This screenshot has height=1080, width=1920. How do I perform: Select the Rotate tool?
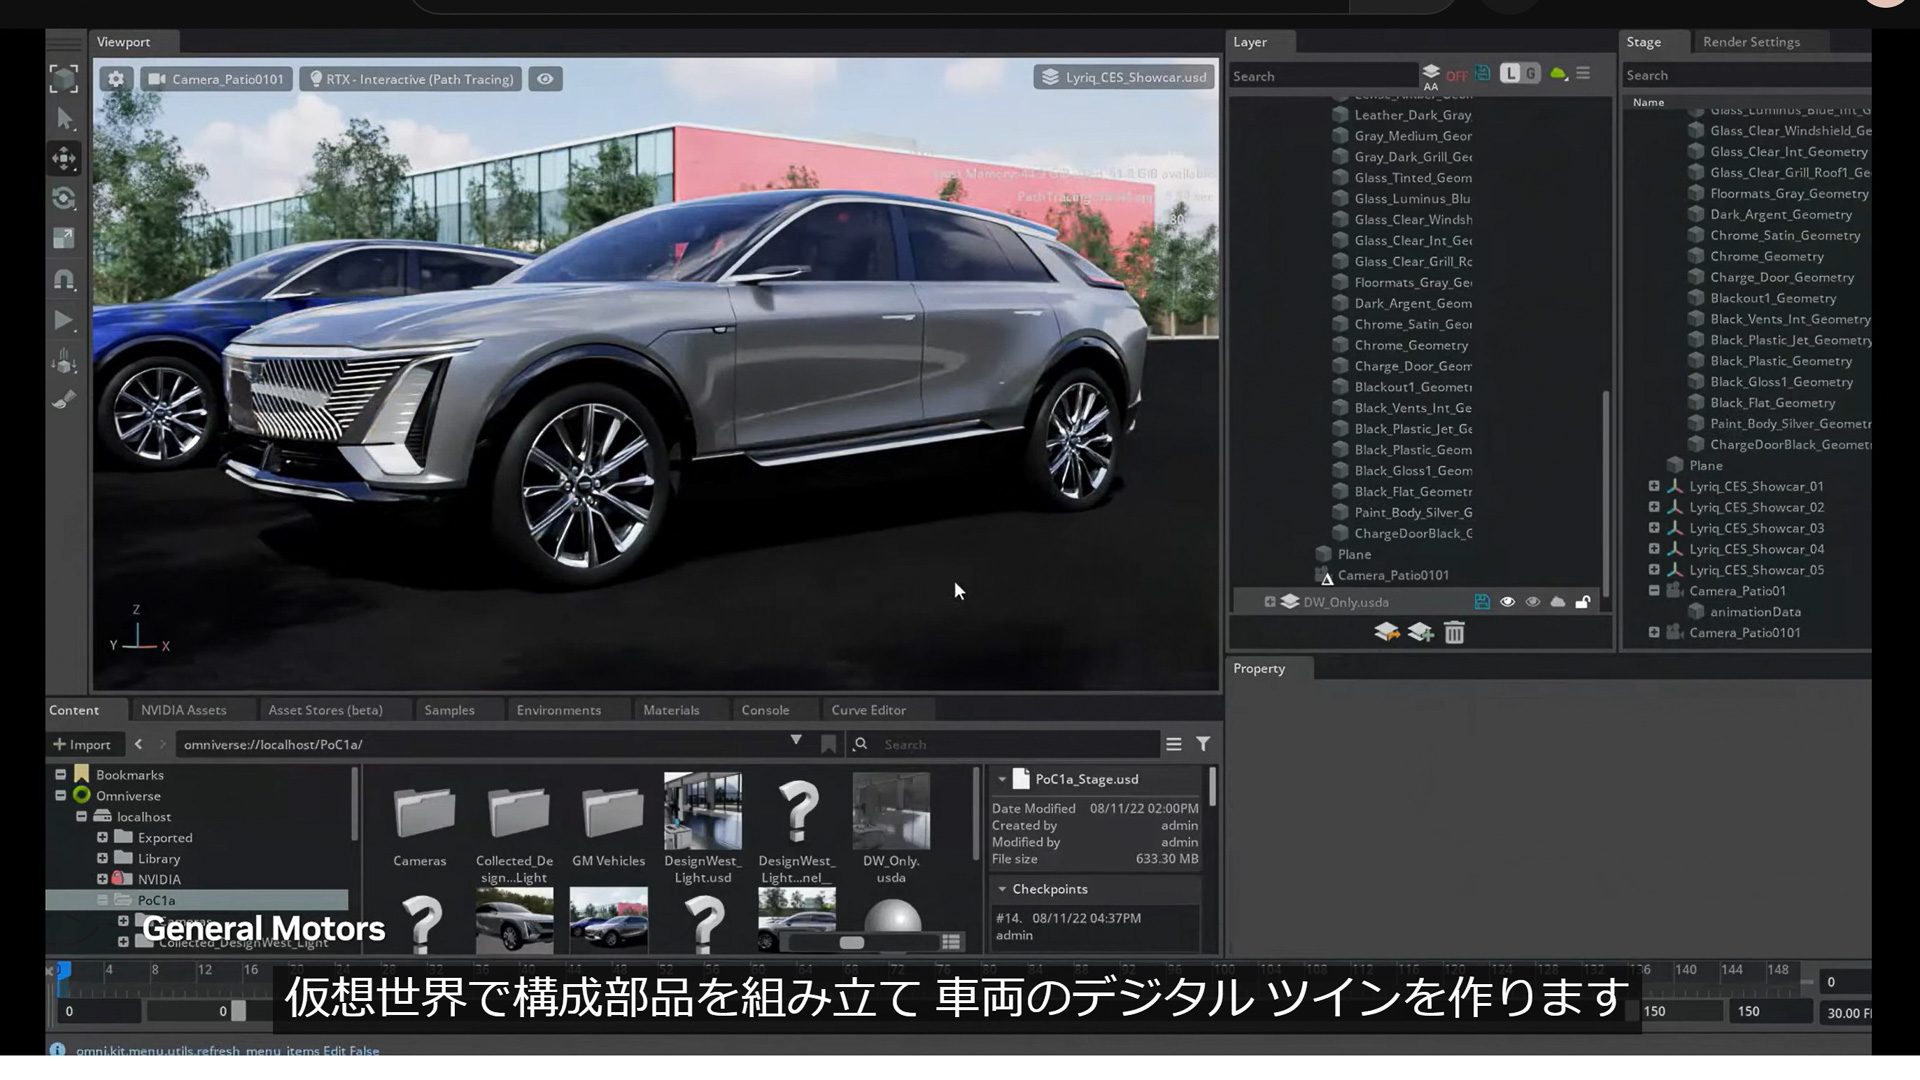[64, 198]
